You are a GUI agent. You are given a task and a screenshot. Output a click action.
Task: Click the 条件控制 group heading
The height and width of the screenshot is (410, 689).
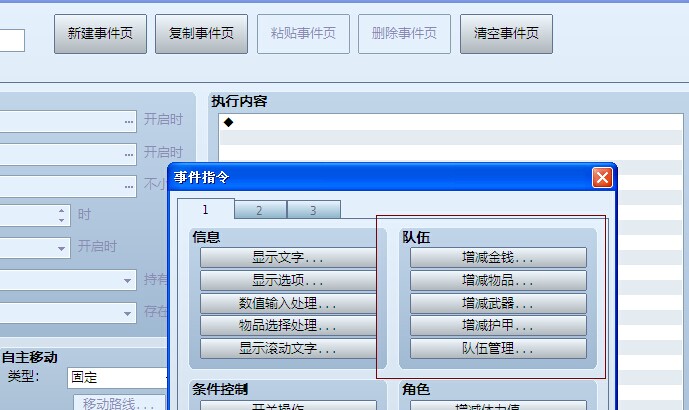[x=220, y=389]
